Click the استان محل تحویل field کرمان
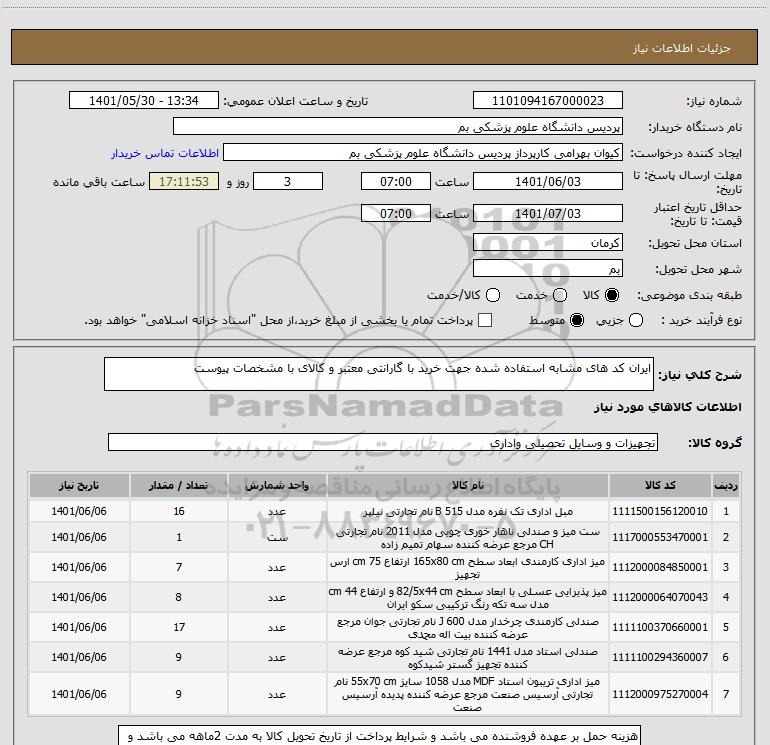770x745 pixels. 548,242
